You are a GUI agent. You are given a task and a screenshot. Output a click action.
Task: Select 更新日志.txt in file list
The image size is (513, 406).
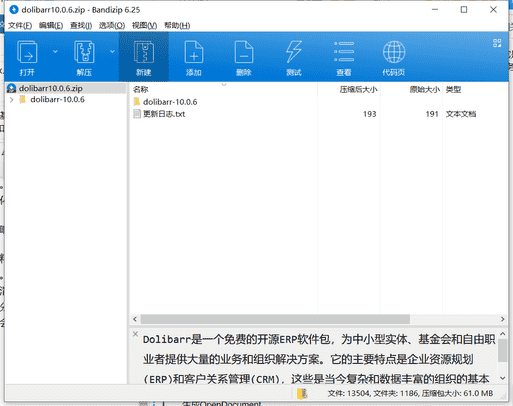point(164,114)
